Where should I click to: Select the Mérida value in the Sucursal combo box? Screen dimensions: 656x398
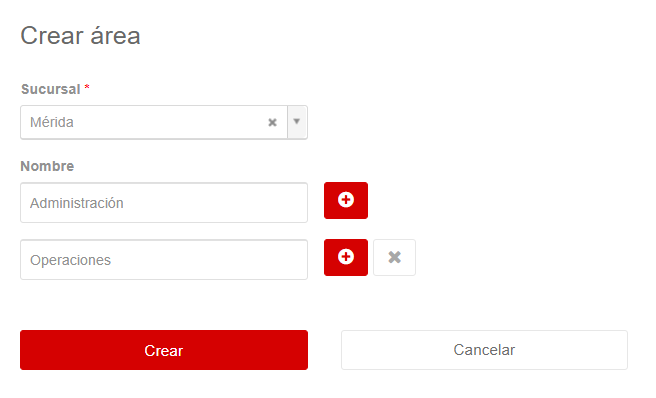[x=51, y=122]
